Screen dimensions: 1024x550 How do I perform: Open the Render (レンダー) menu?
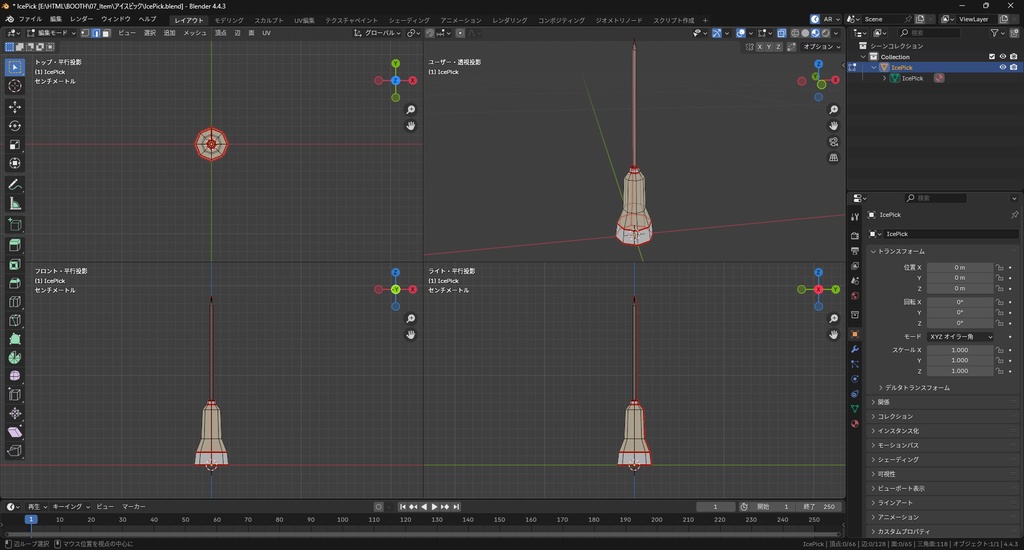[x=82, y=19]
